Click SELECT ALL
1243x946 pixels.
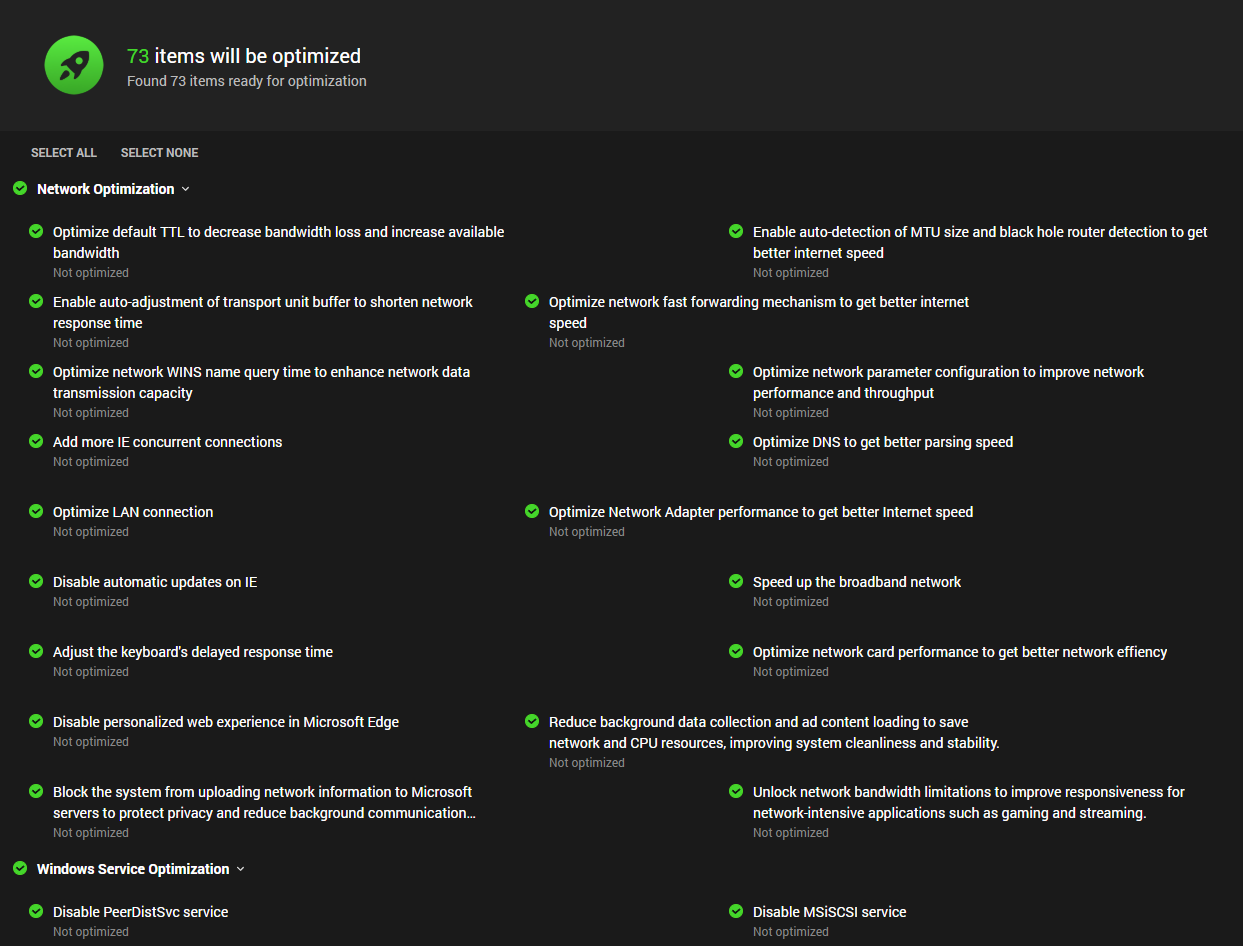(64, 153)
